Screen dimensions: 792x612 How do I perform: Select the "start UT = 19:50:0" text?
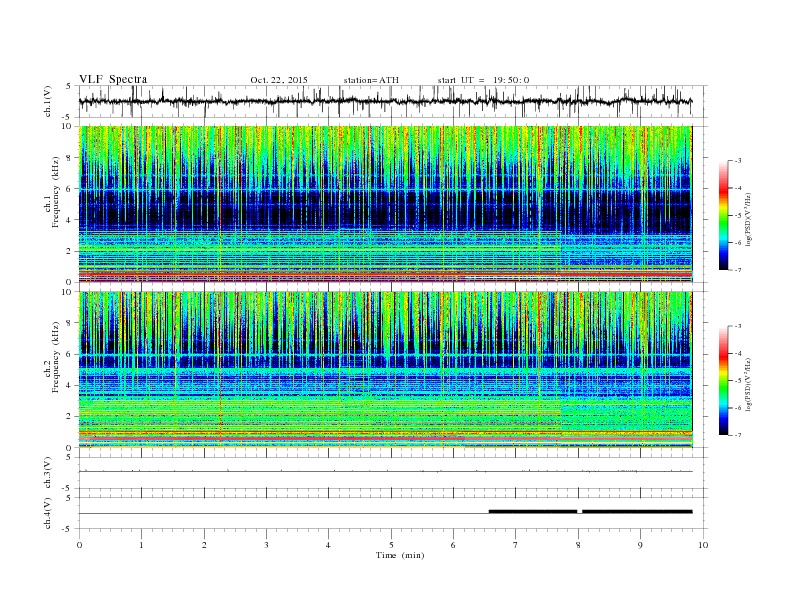[483, 80]
